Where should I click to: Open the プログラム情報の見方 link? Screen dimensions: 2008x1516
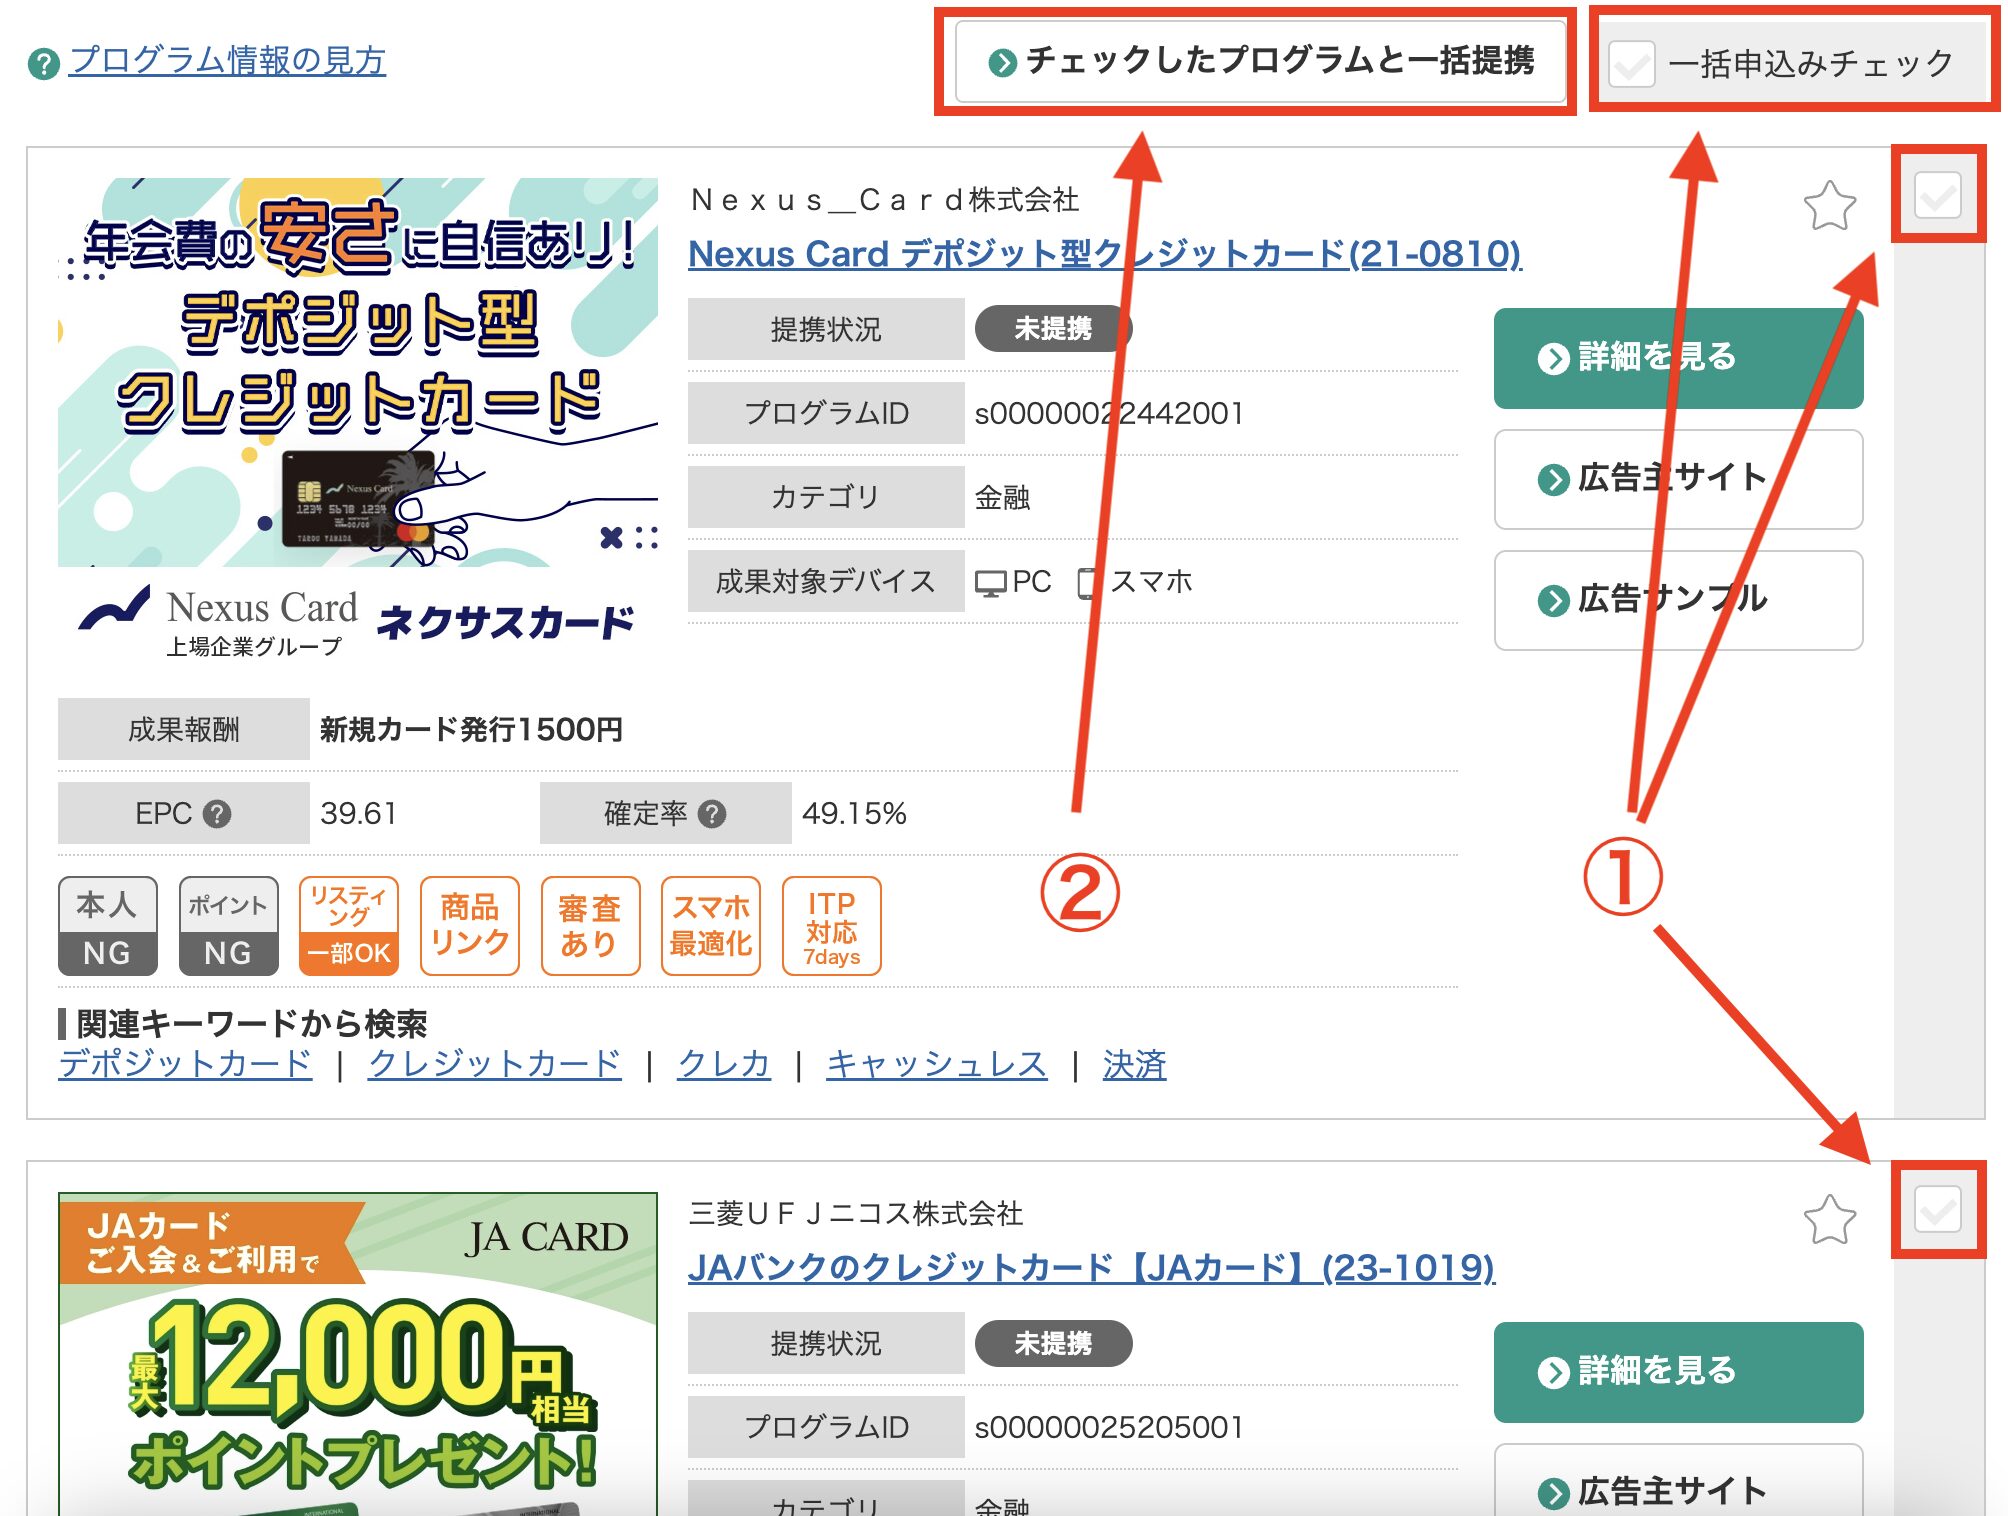tap(228, 61)
